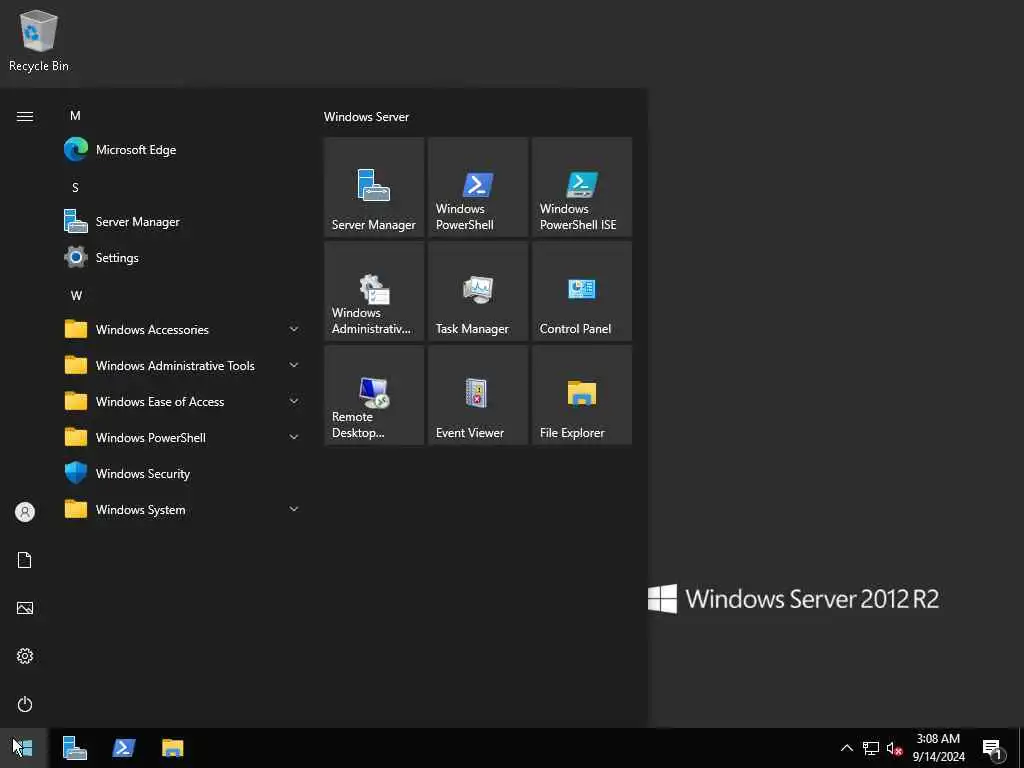Open Server Manager in the app list
Screen dimensions: 1024x768
pos(182,221)
